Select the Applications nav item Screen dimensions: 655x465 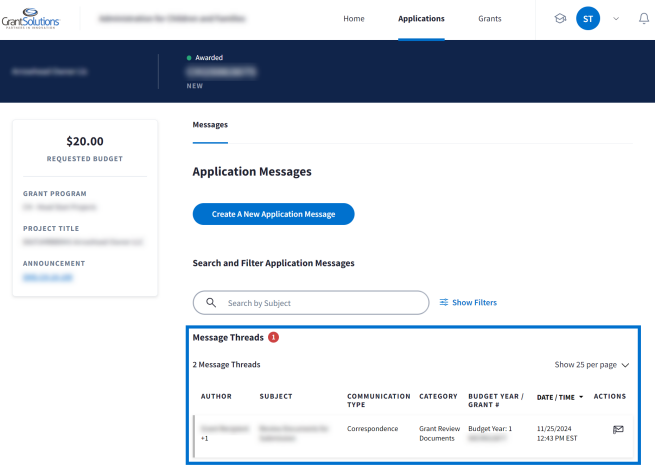pos(421,19)
